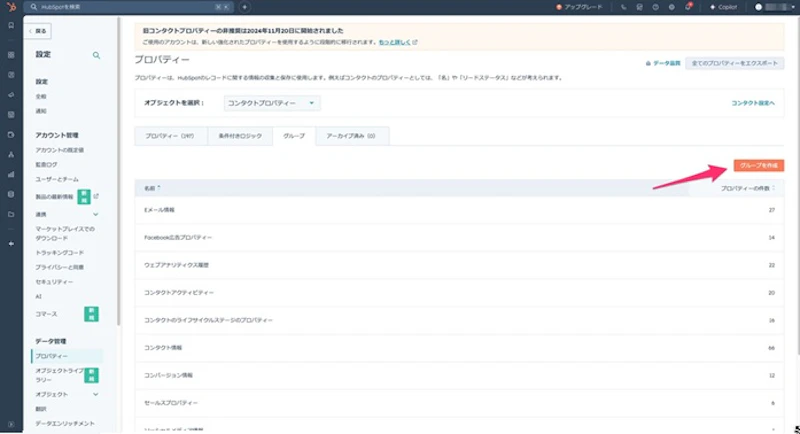Click the 戻る back button
800x434 pixels.
37,31
